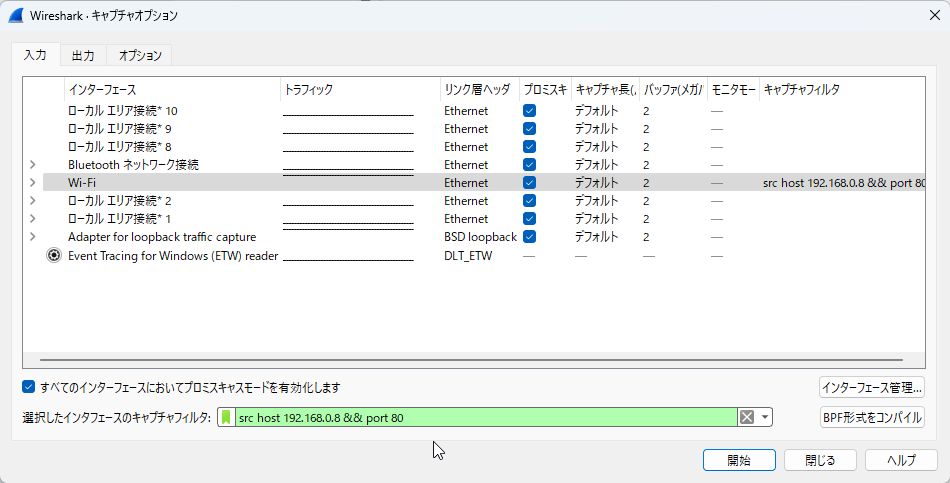Click the 閉じる button
Screen dimensions: 950x483
(x=820, y=460)
